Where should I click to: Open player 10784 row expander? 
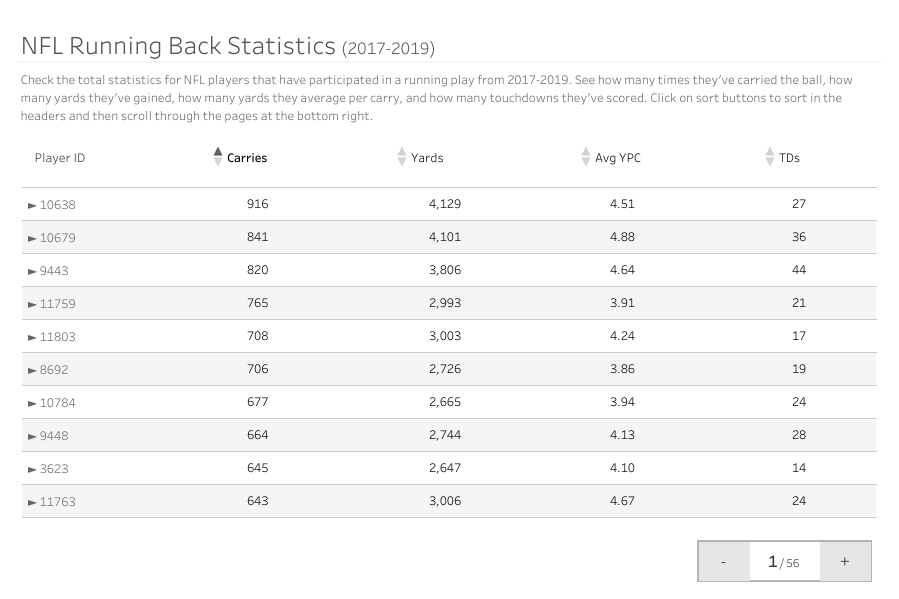coord(32,403)
